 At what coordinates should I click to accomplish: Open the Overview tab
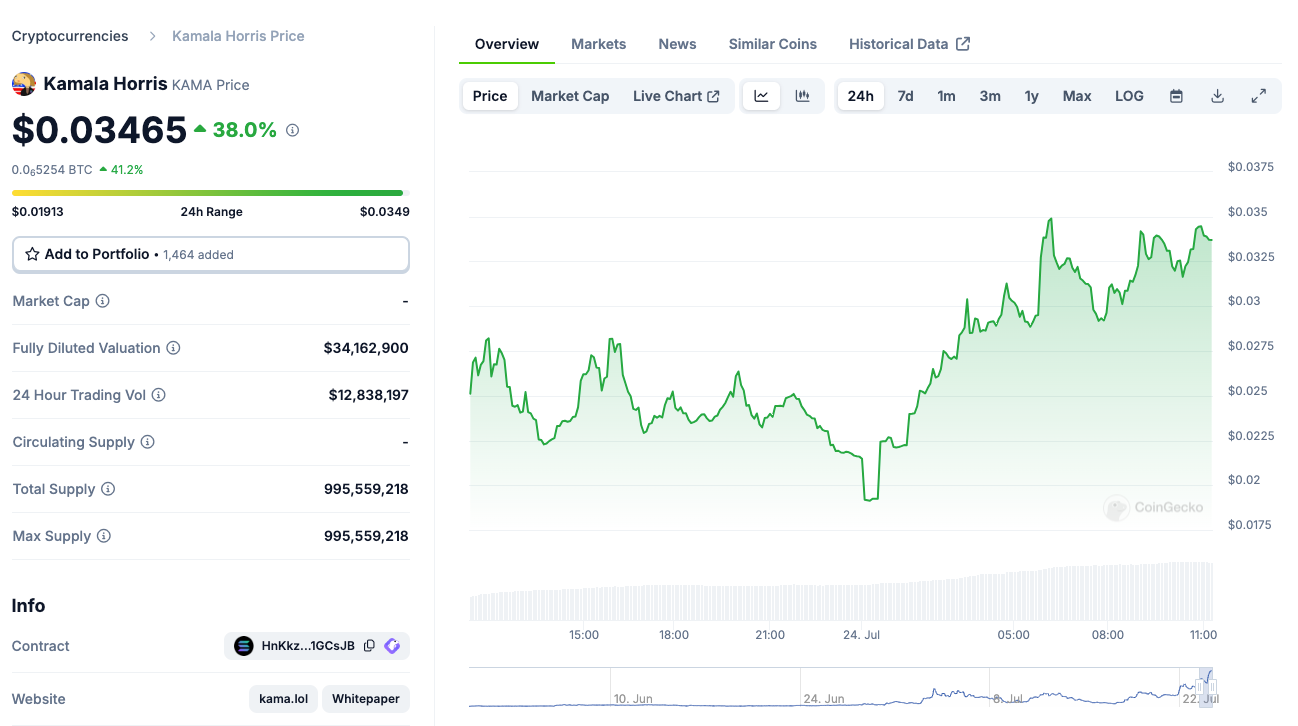pyautogui.click(x=507, y=44)
